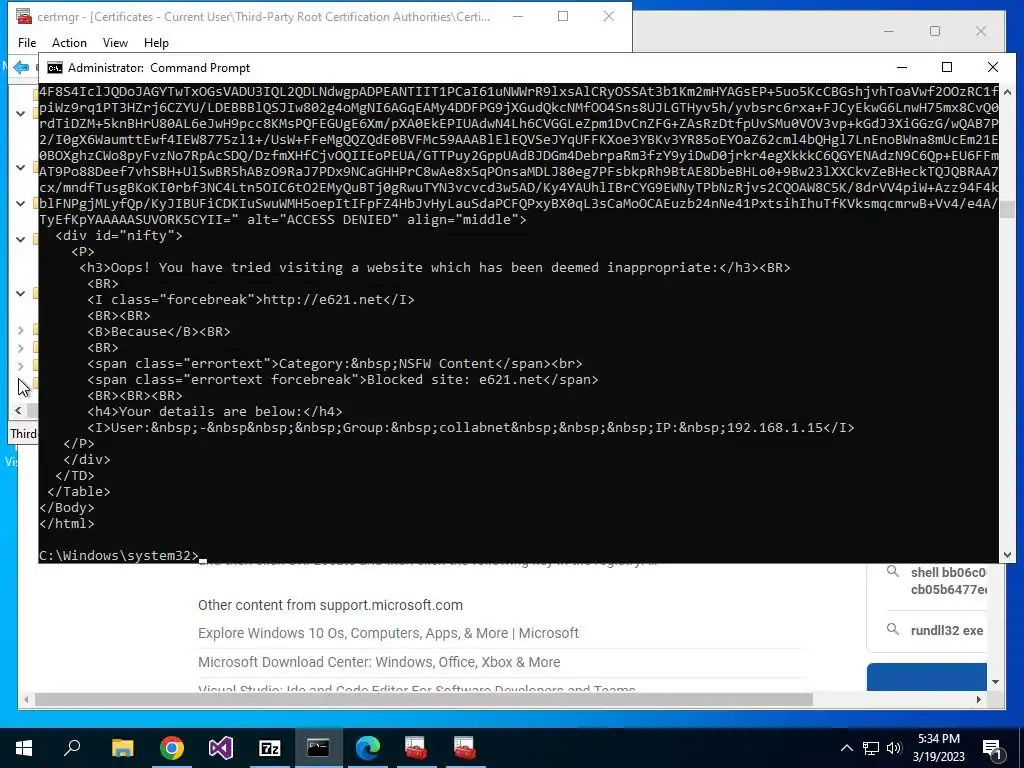Open 'Microsoft Download Center' browser link

click(379, 662)
